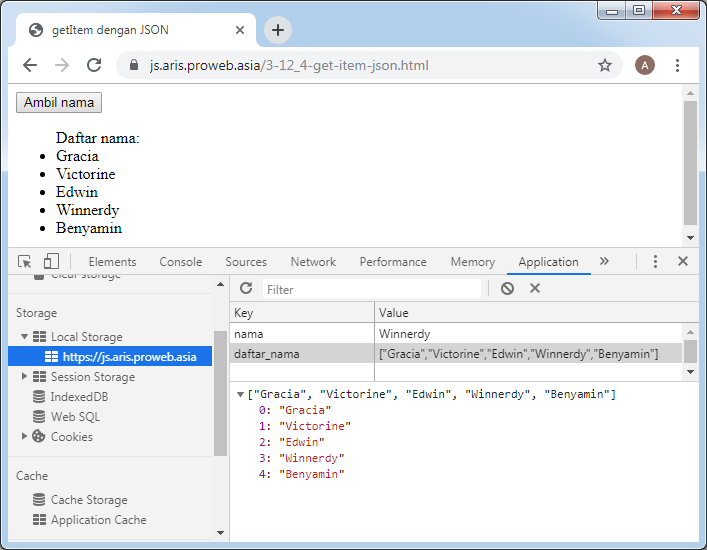Open the Cache Storage item
The height and width of the screenshot is (550, 707).
click(x=89, y=500)
